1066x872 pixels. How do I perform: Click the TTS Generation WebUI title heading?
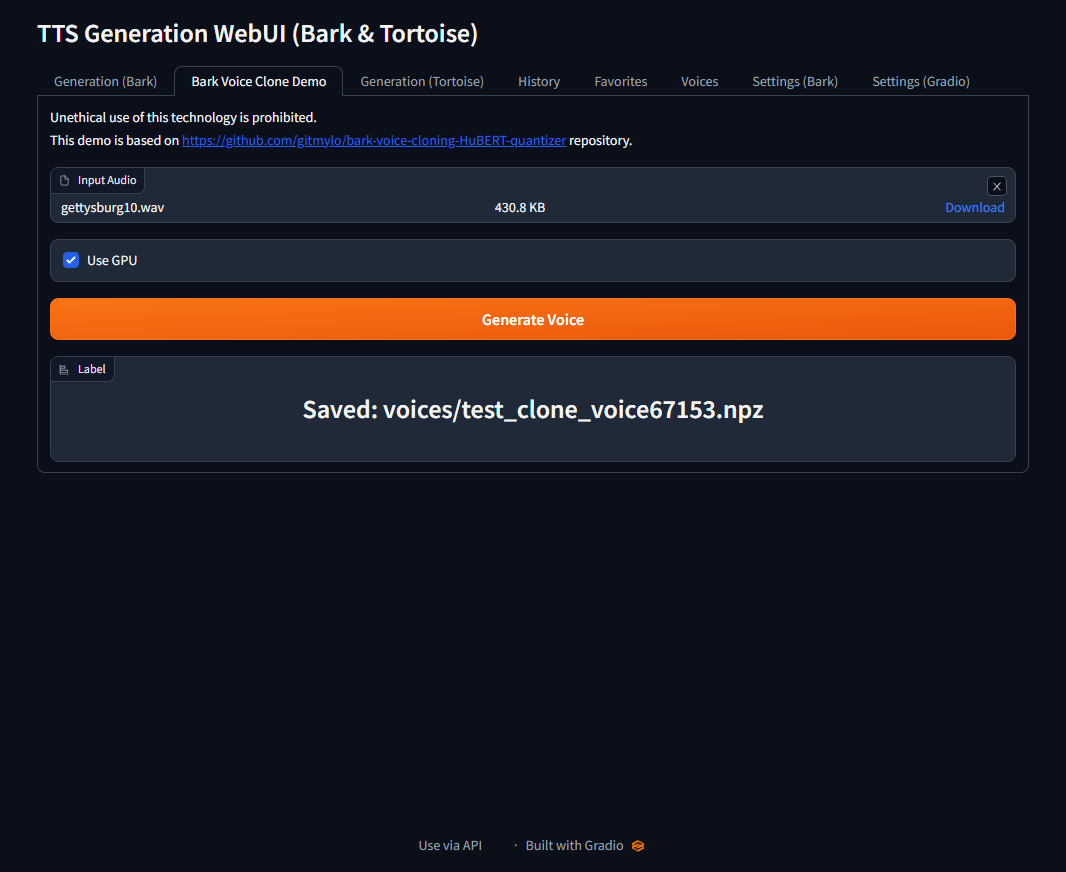pyautogui.click(x=258, y=33)
